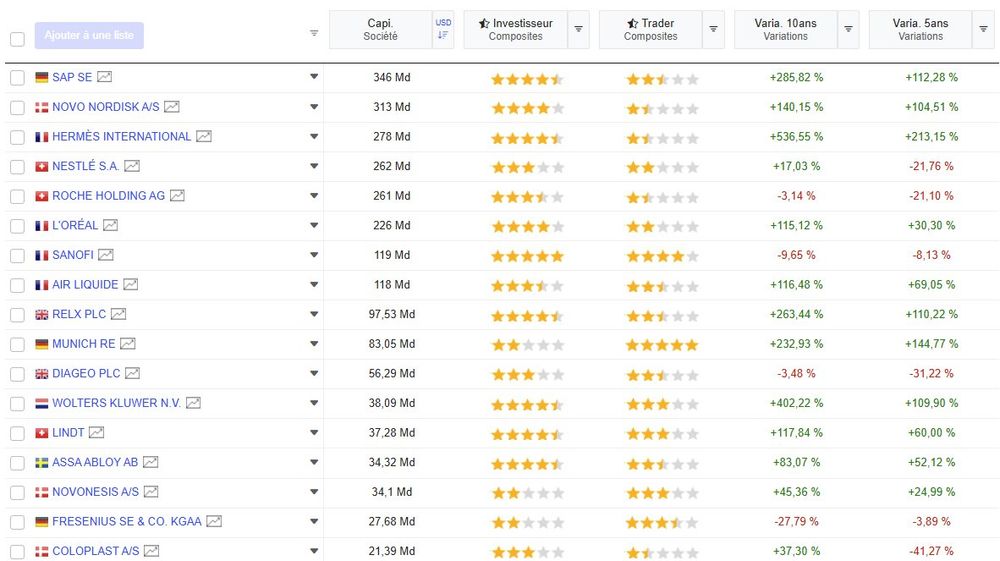Open chart icon next to AIR LIQUIDE
1000x561 pixels.
tap(131, 285)
